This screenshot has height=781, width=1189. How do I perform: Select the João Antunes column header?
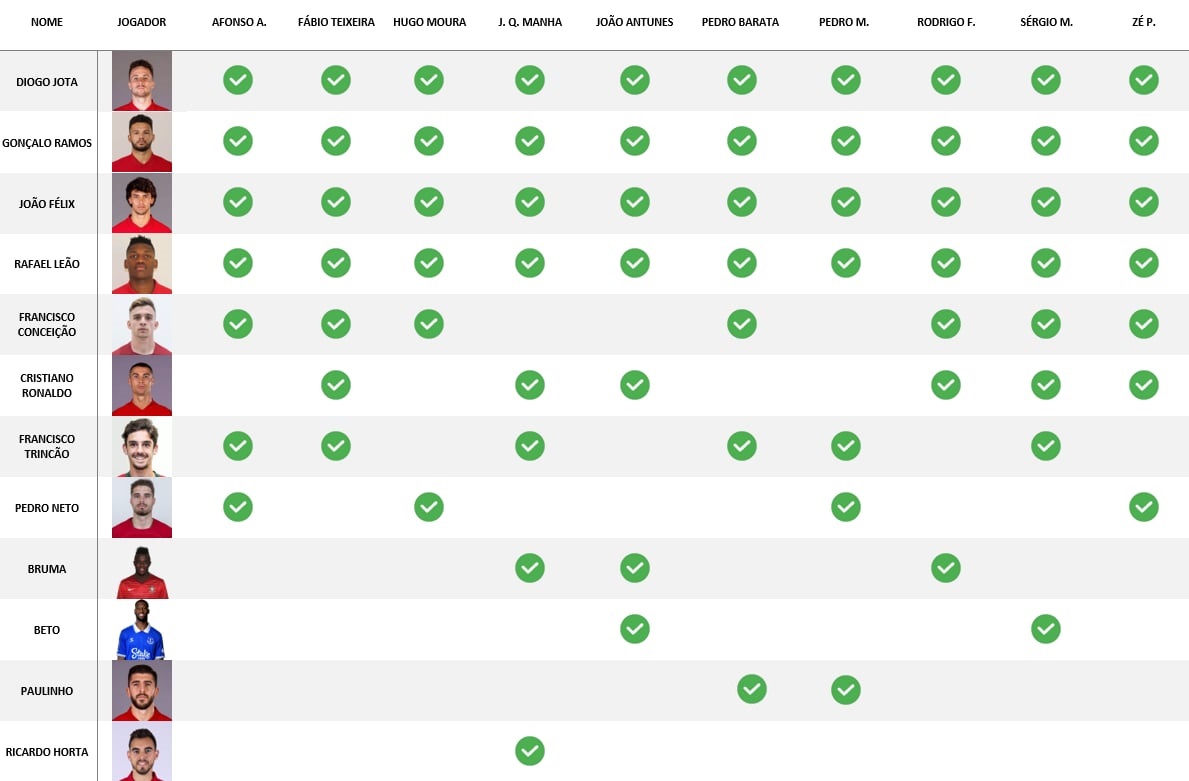pyautogui.click(x=634, y=22)
